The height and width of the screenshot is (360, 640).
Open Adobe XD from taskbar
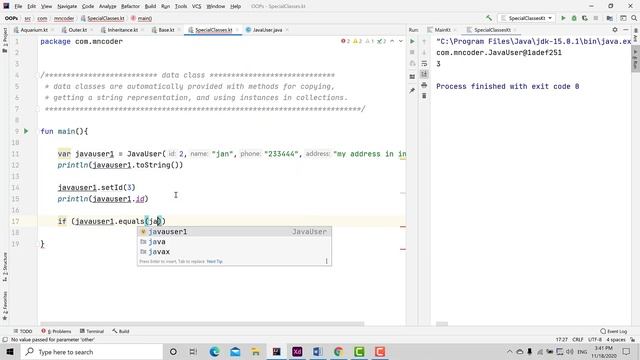pyautogui.click(x=297, y=352)
